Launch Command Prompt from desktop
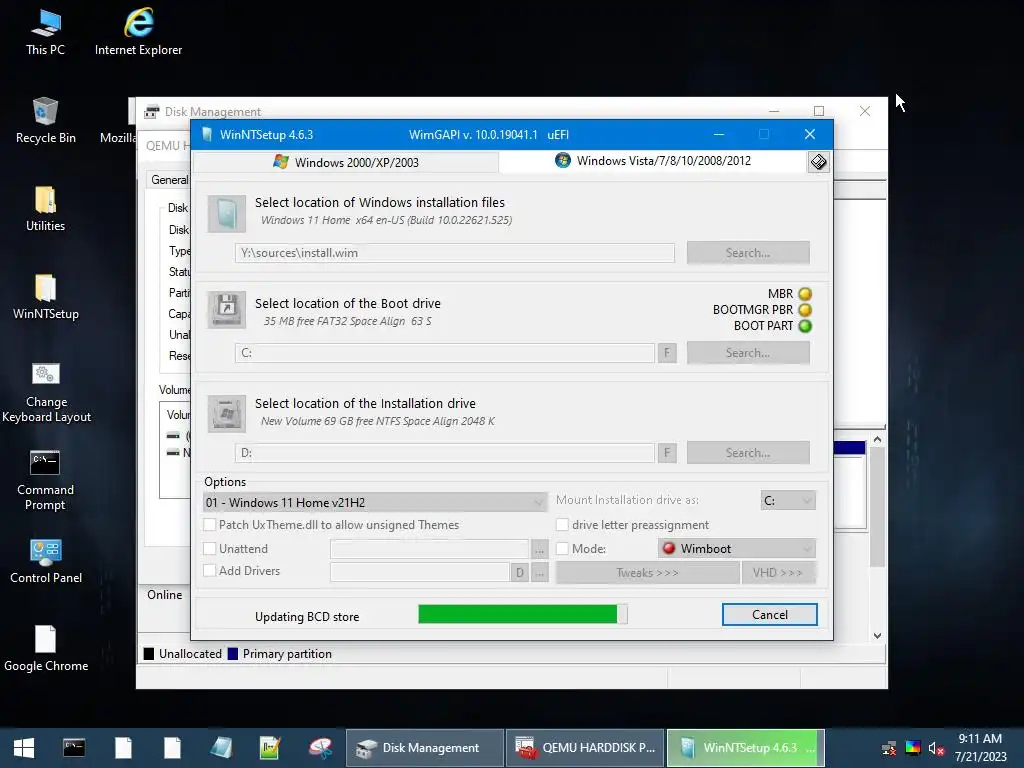 click(x=45, y=480)
